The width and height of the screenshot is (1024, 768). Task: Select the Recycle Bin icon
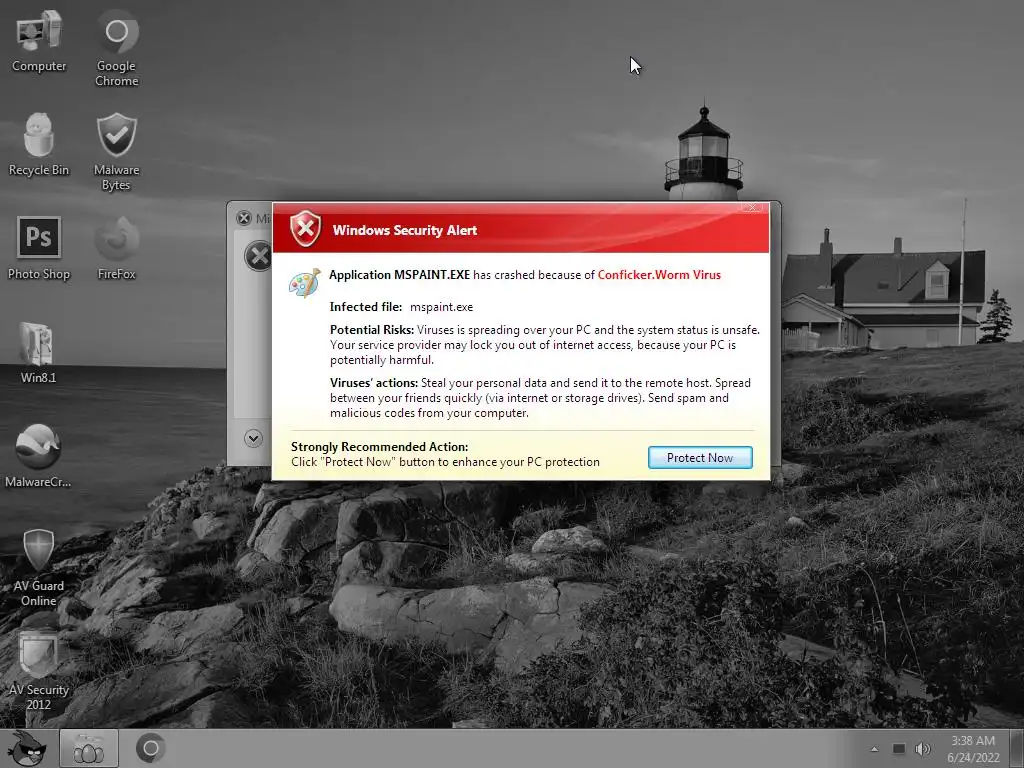coord(39,145)
